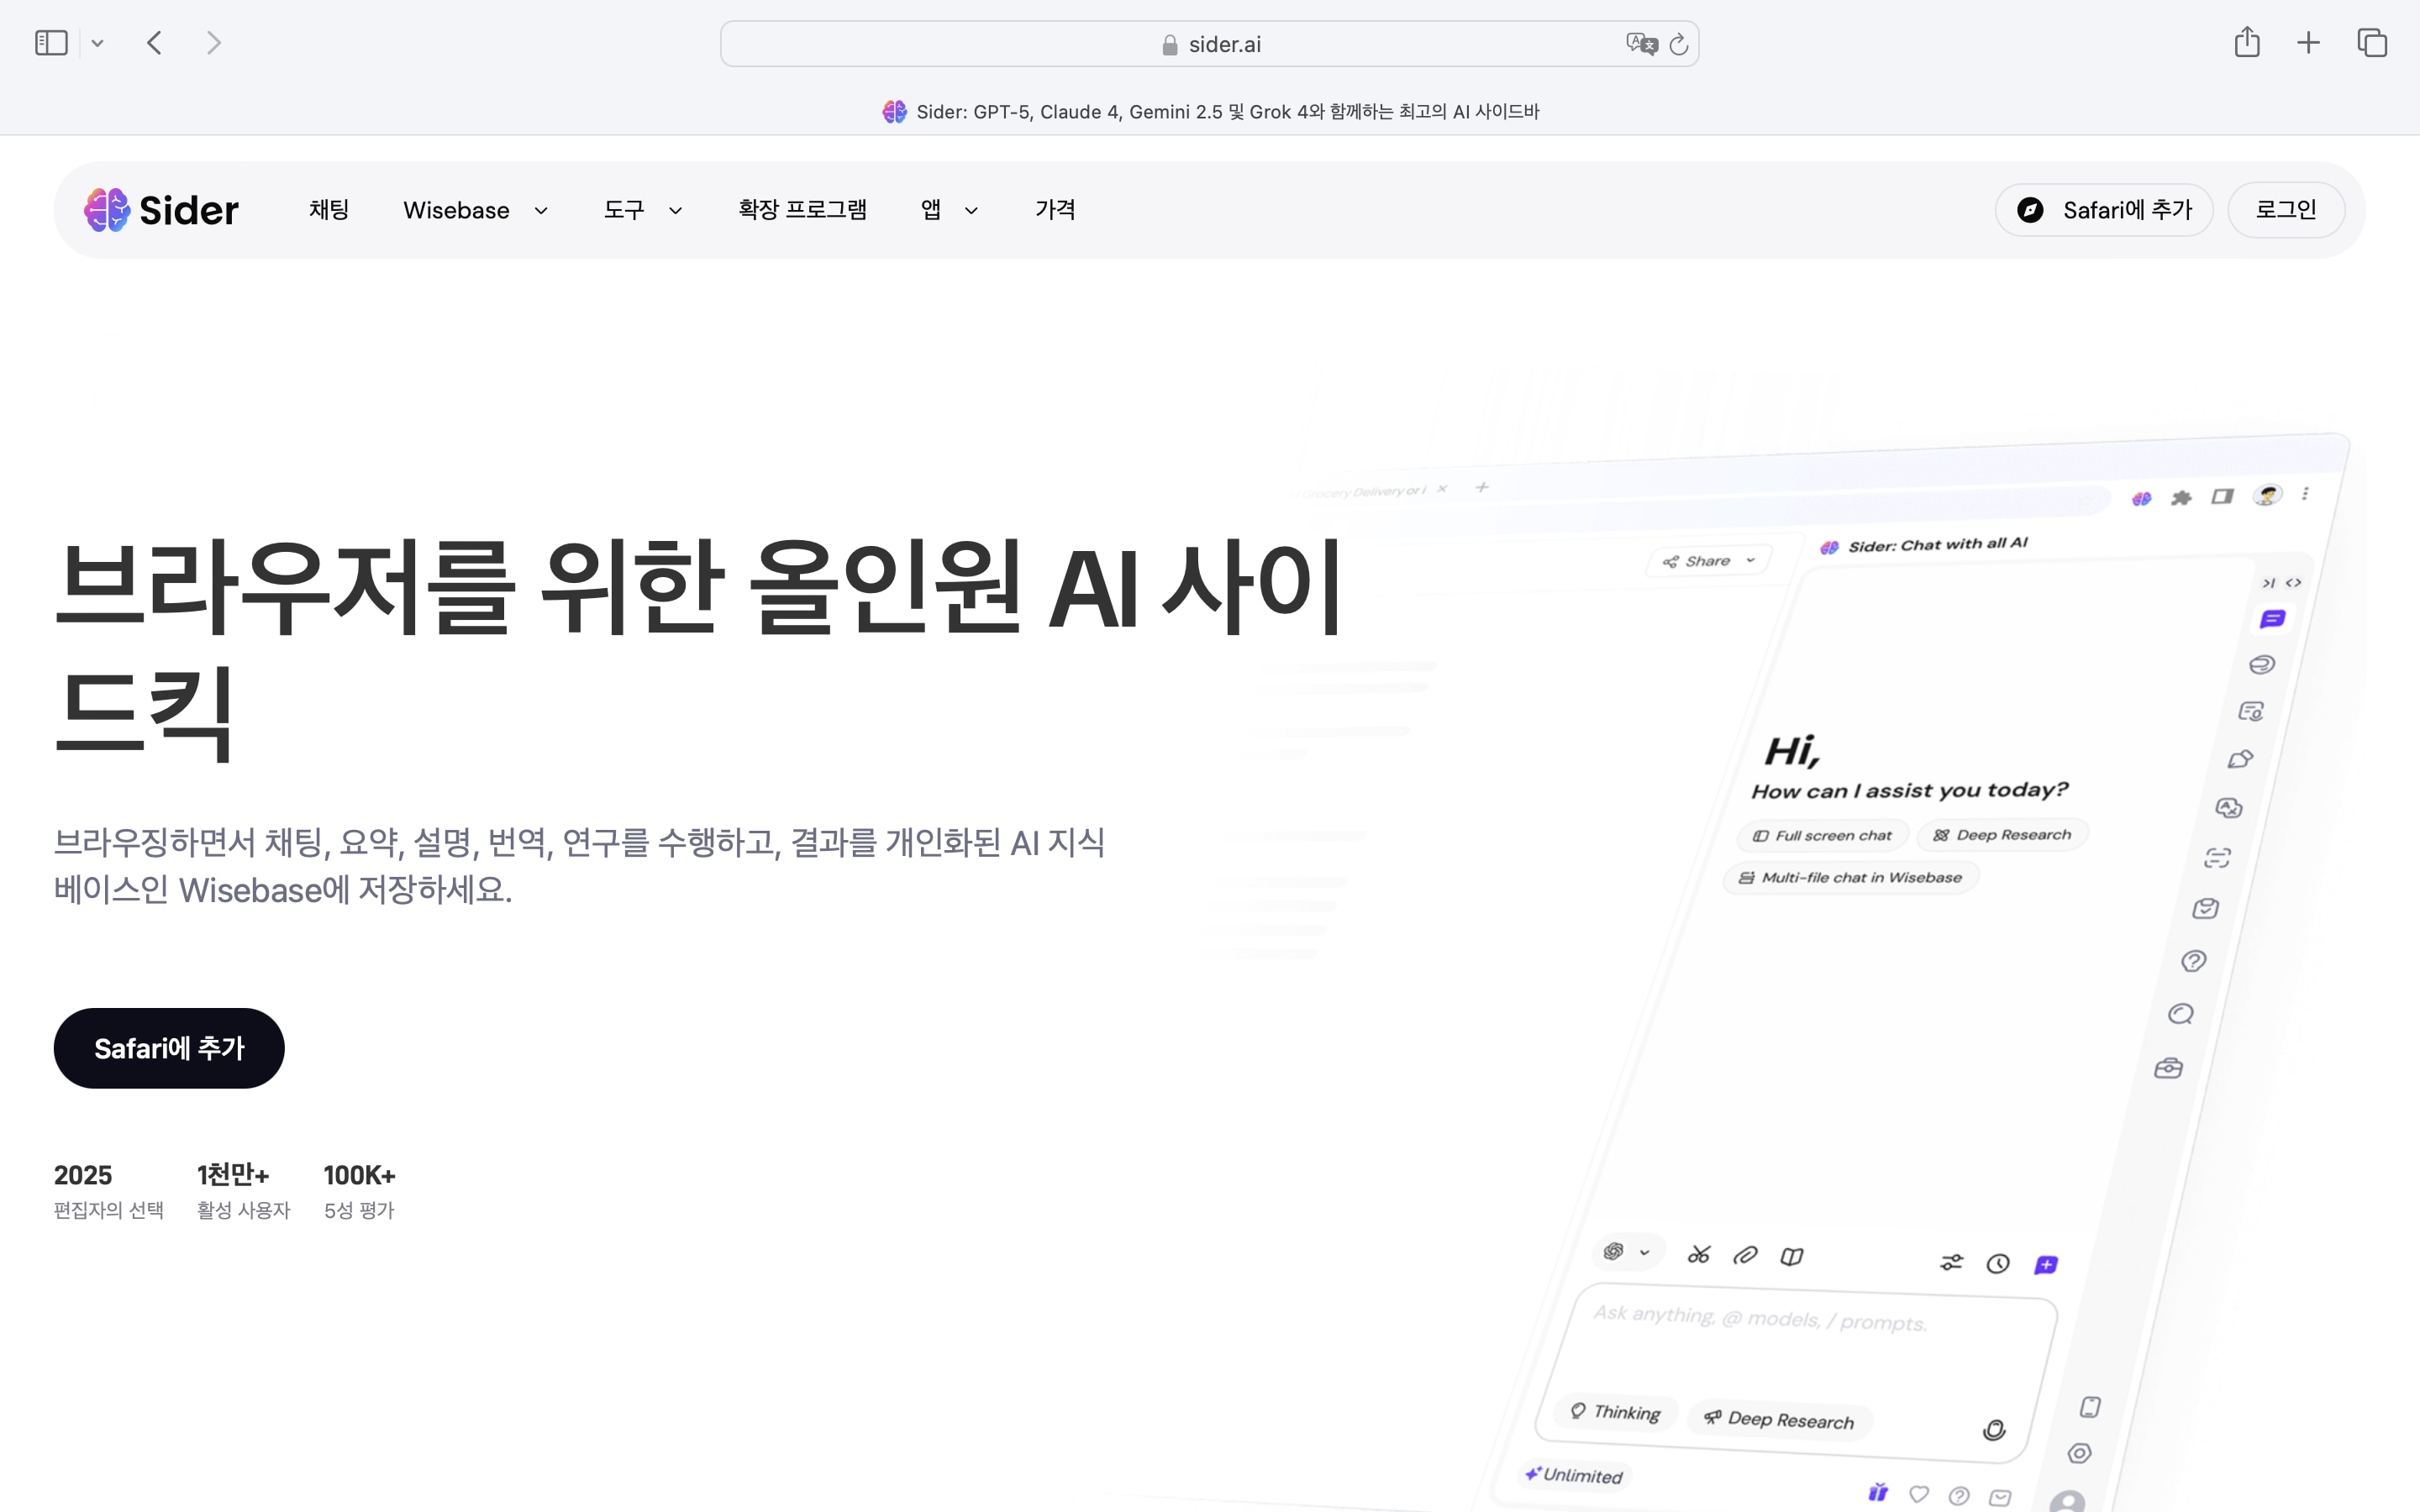The height and width of the screenshot is (1512, 2420).
Task: Open the chat history clock icon
Action: click(1998, 1264)
